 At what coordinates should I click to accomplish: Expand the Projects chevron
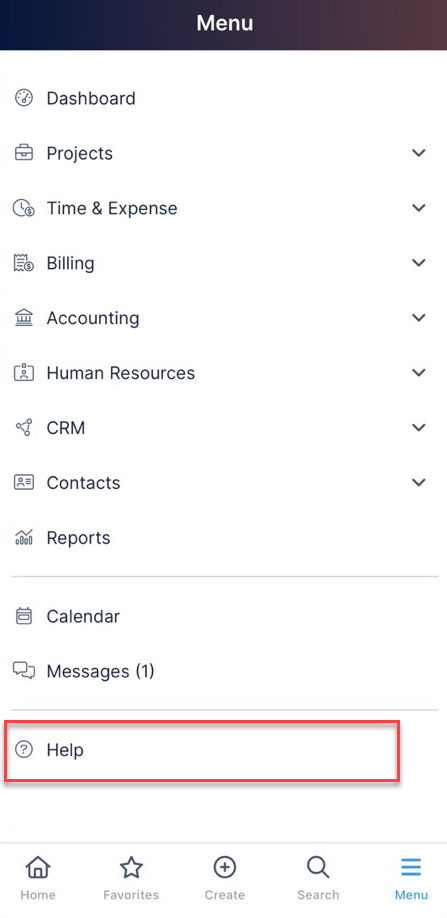(418, 153)
